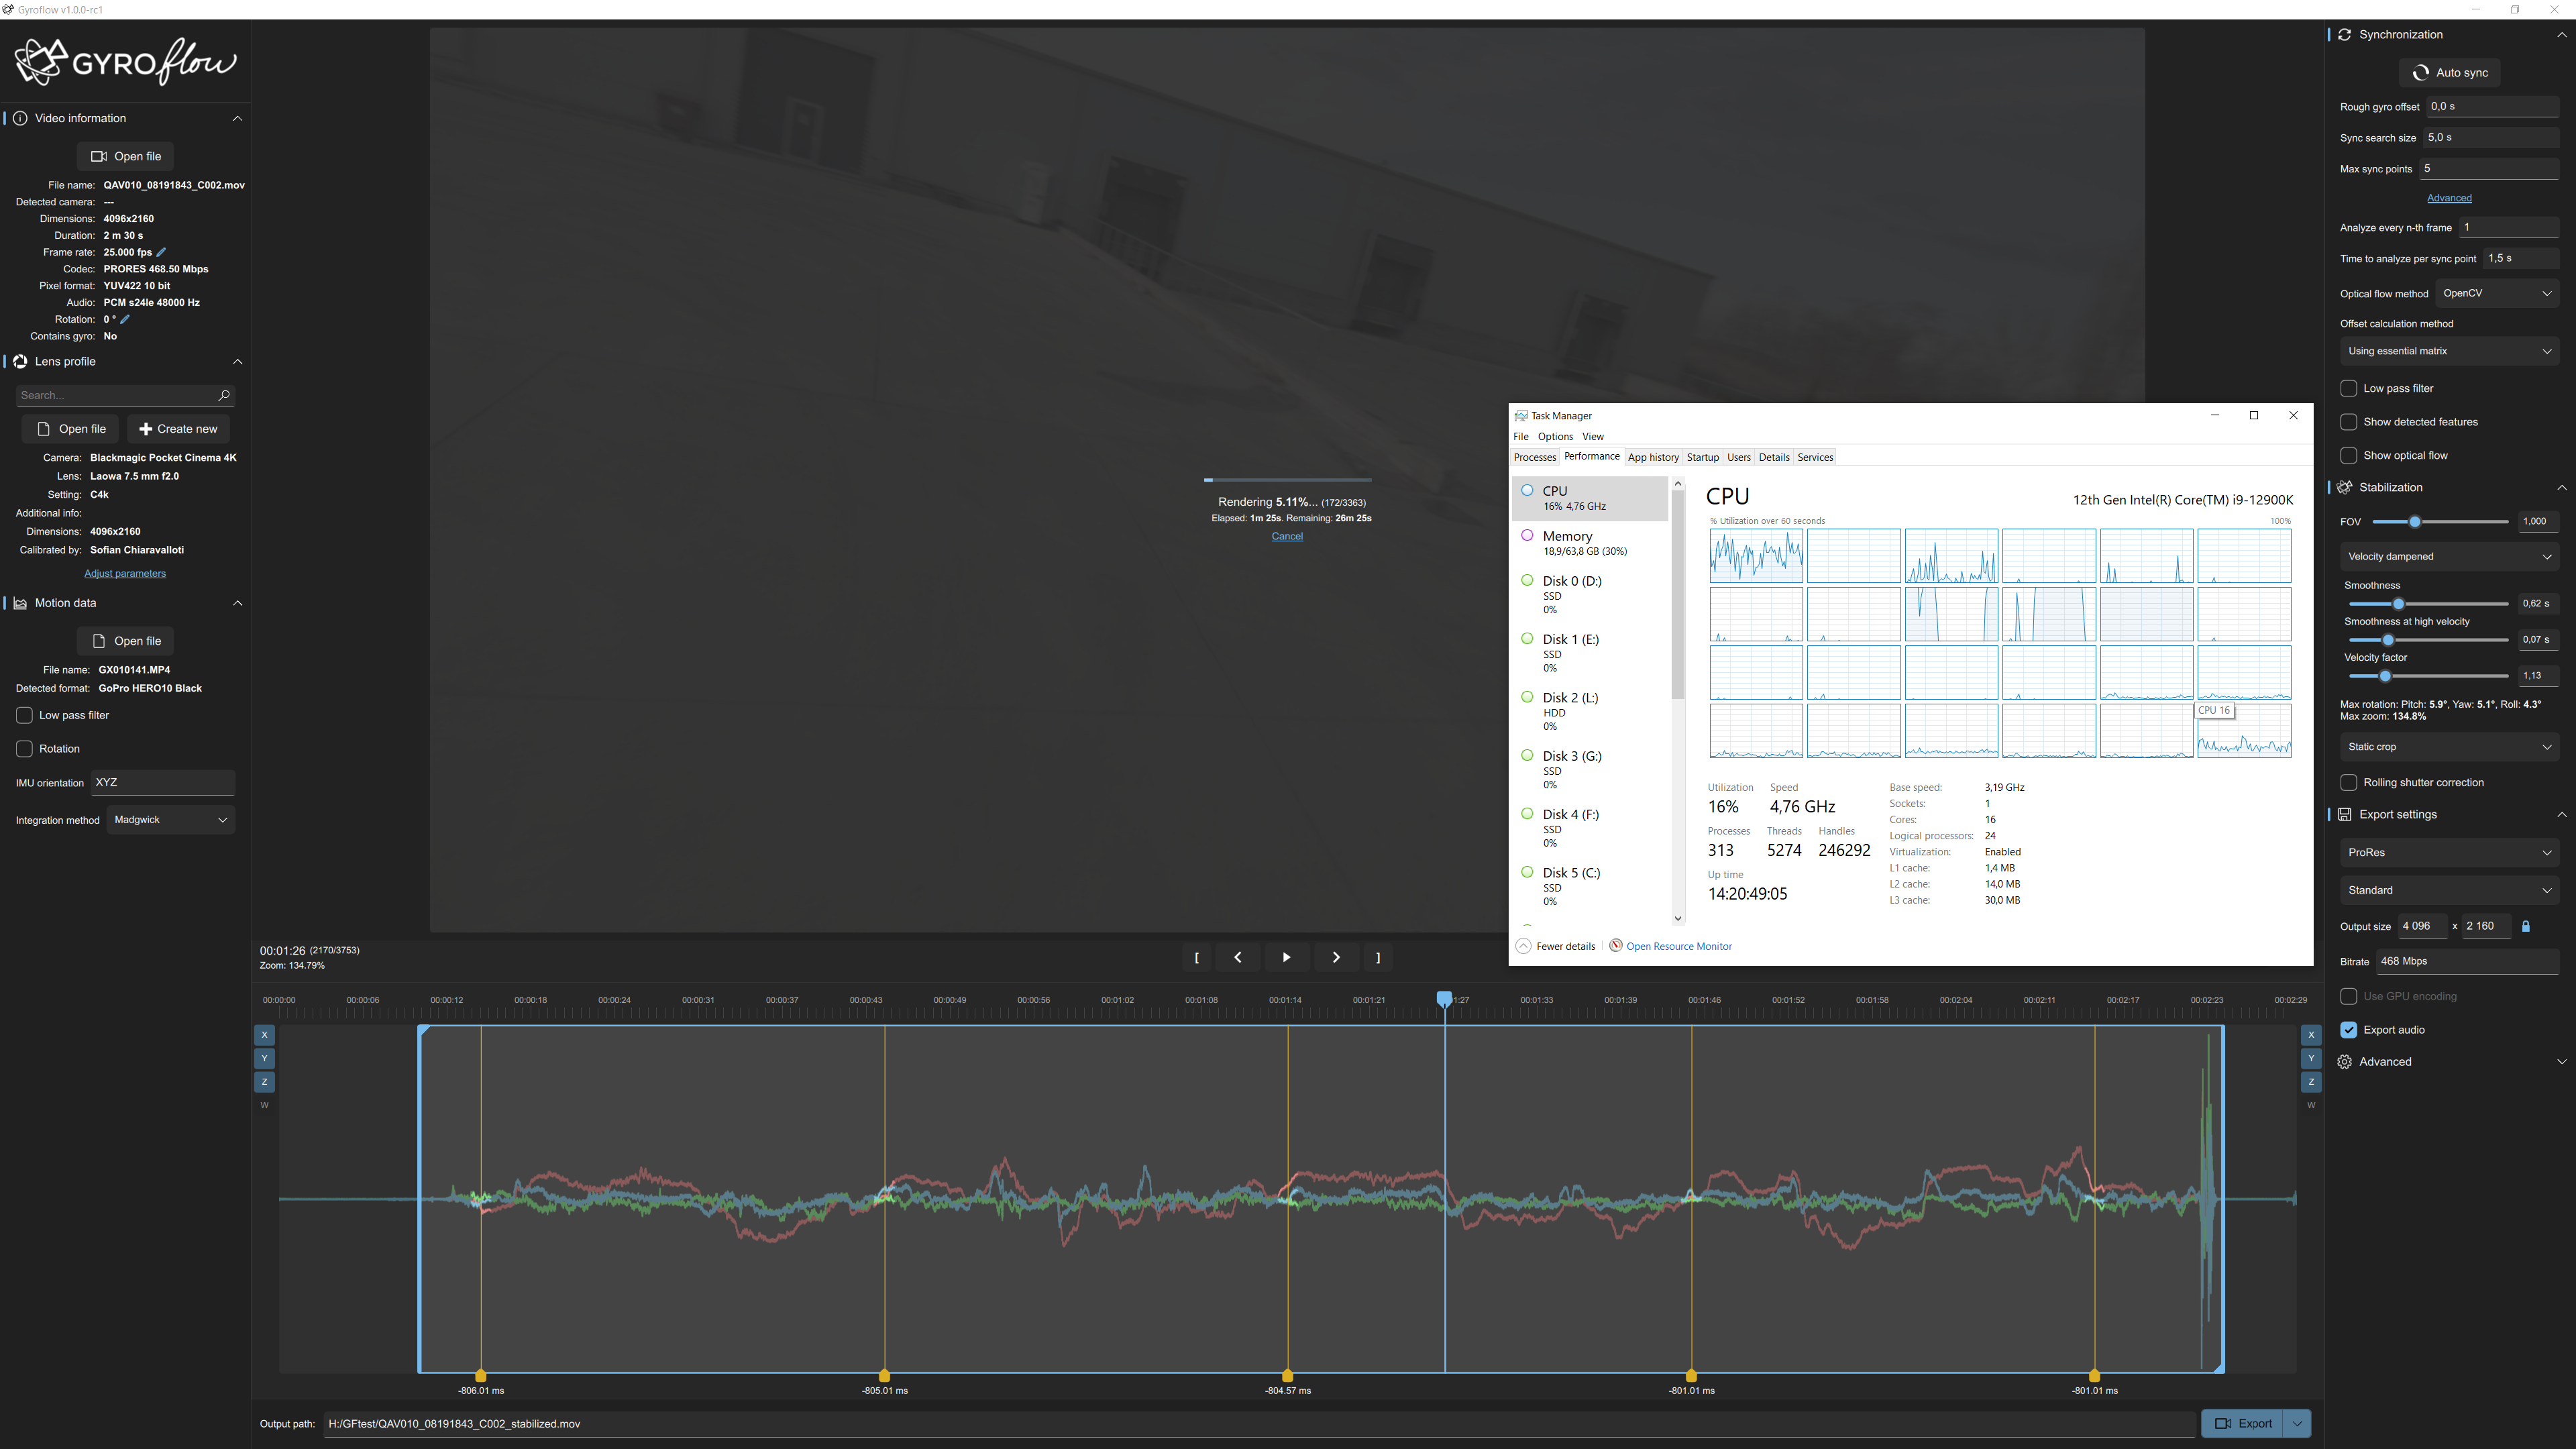The height and width of the screenshot is (1449, 2576).
Task: Click the Auto sync button
Action: pos(2449,73)
